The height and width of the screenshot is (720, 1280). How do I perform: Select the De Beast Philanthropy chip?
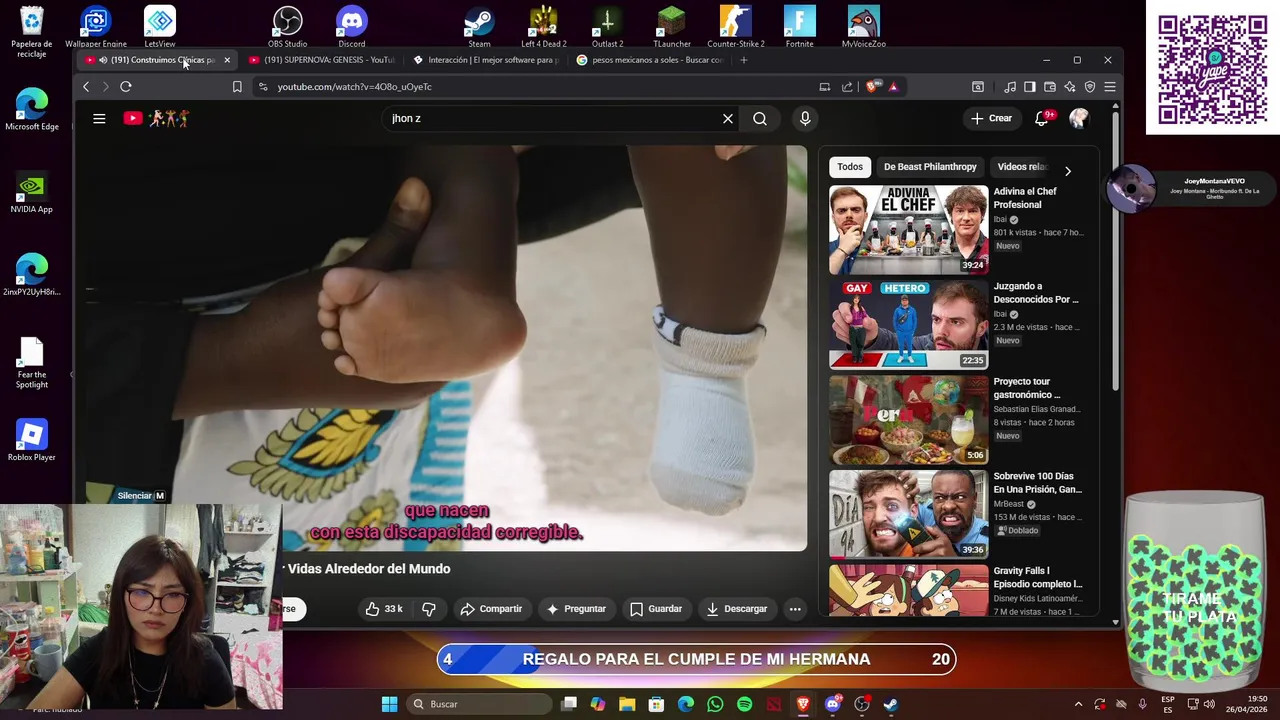930,167
